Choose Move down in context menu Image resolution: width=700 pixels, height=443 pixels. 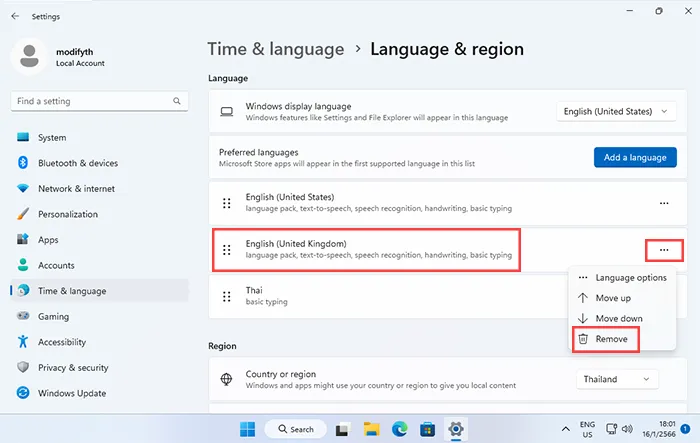point(623,318)
